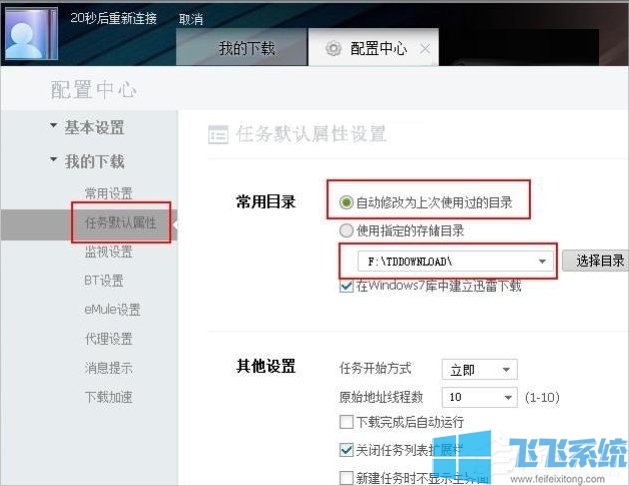
Task: Click the gear icon on 配置中心 tab
Action: tap(333, 48)
